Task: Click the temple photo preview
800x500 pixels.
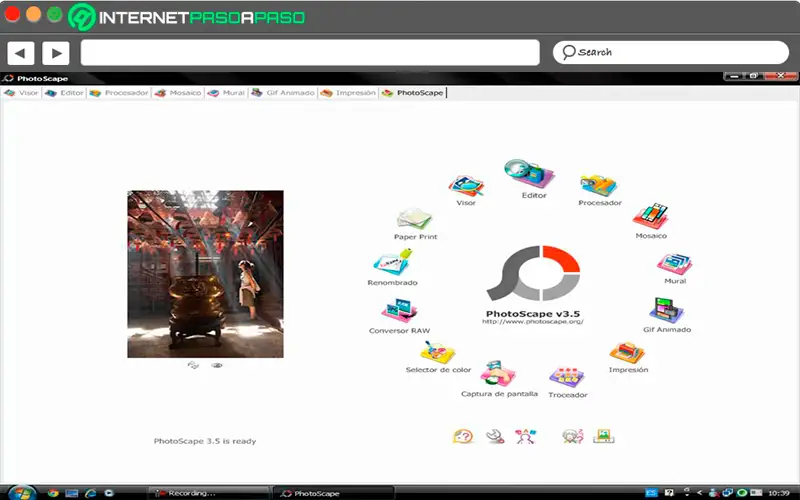Action: pos(205,274)
